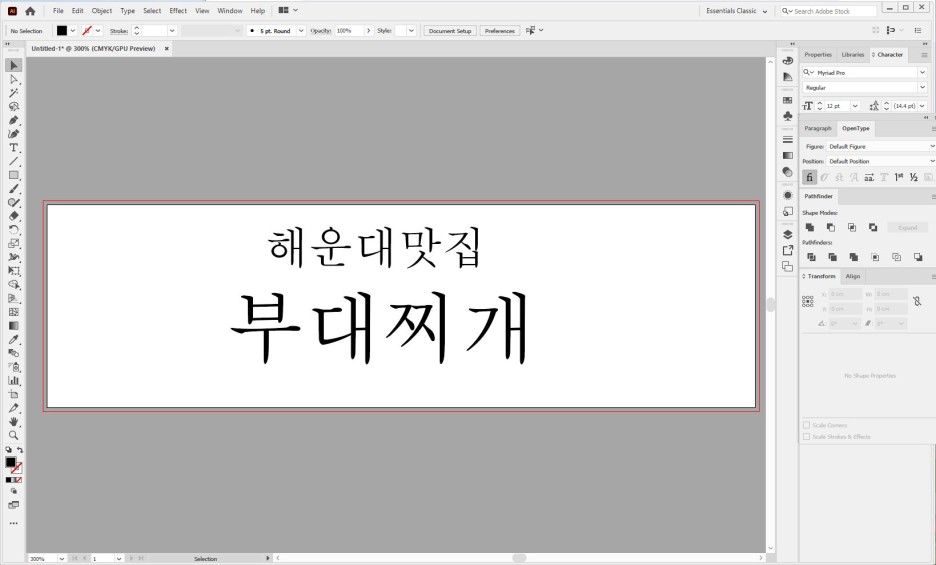Image resolution: width=936 pixels, height=565 pixels.
Task: Open the Figure Default Figure dropdown
Action: coord(881,146)
